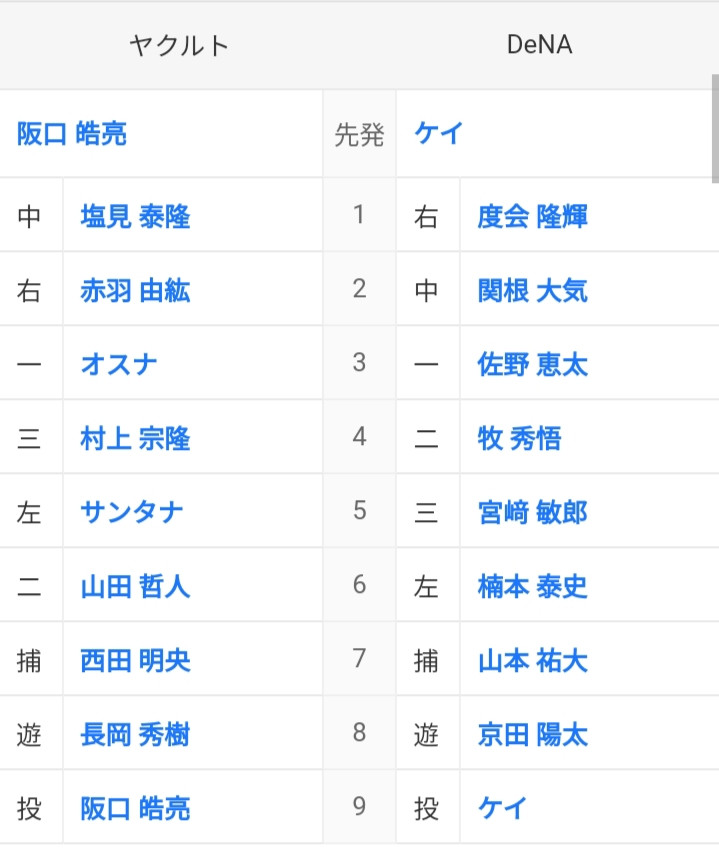Screen dimensions: 719x867
Task: Click the vertical scrollbar thumb on right
Action: (x=715, y=128)
